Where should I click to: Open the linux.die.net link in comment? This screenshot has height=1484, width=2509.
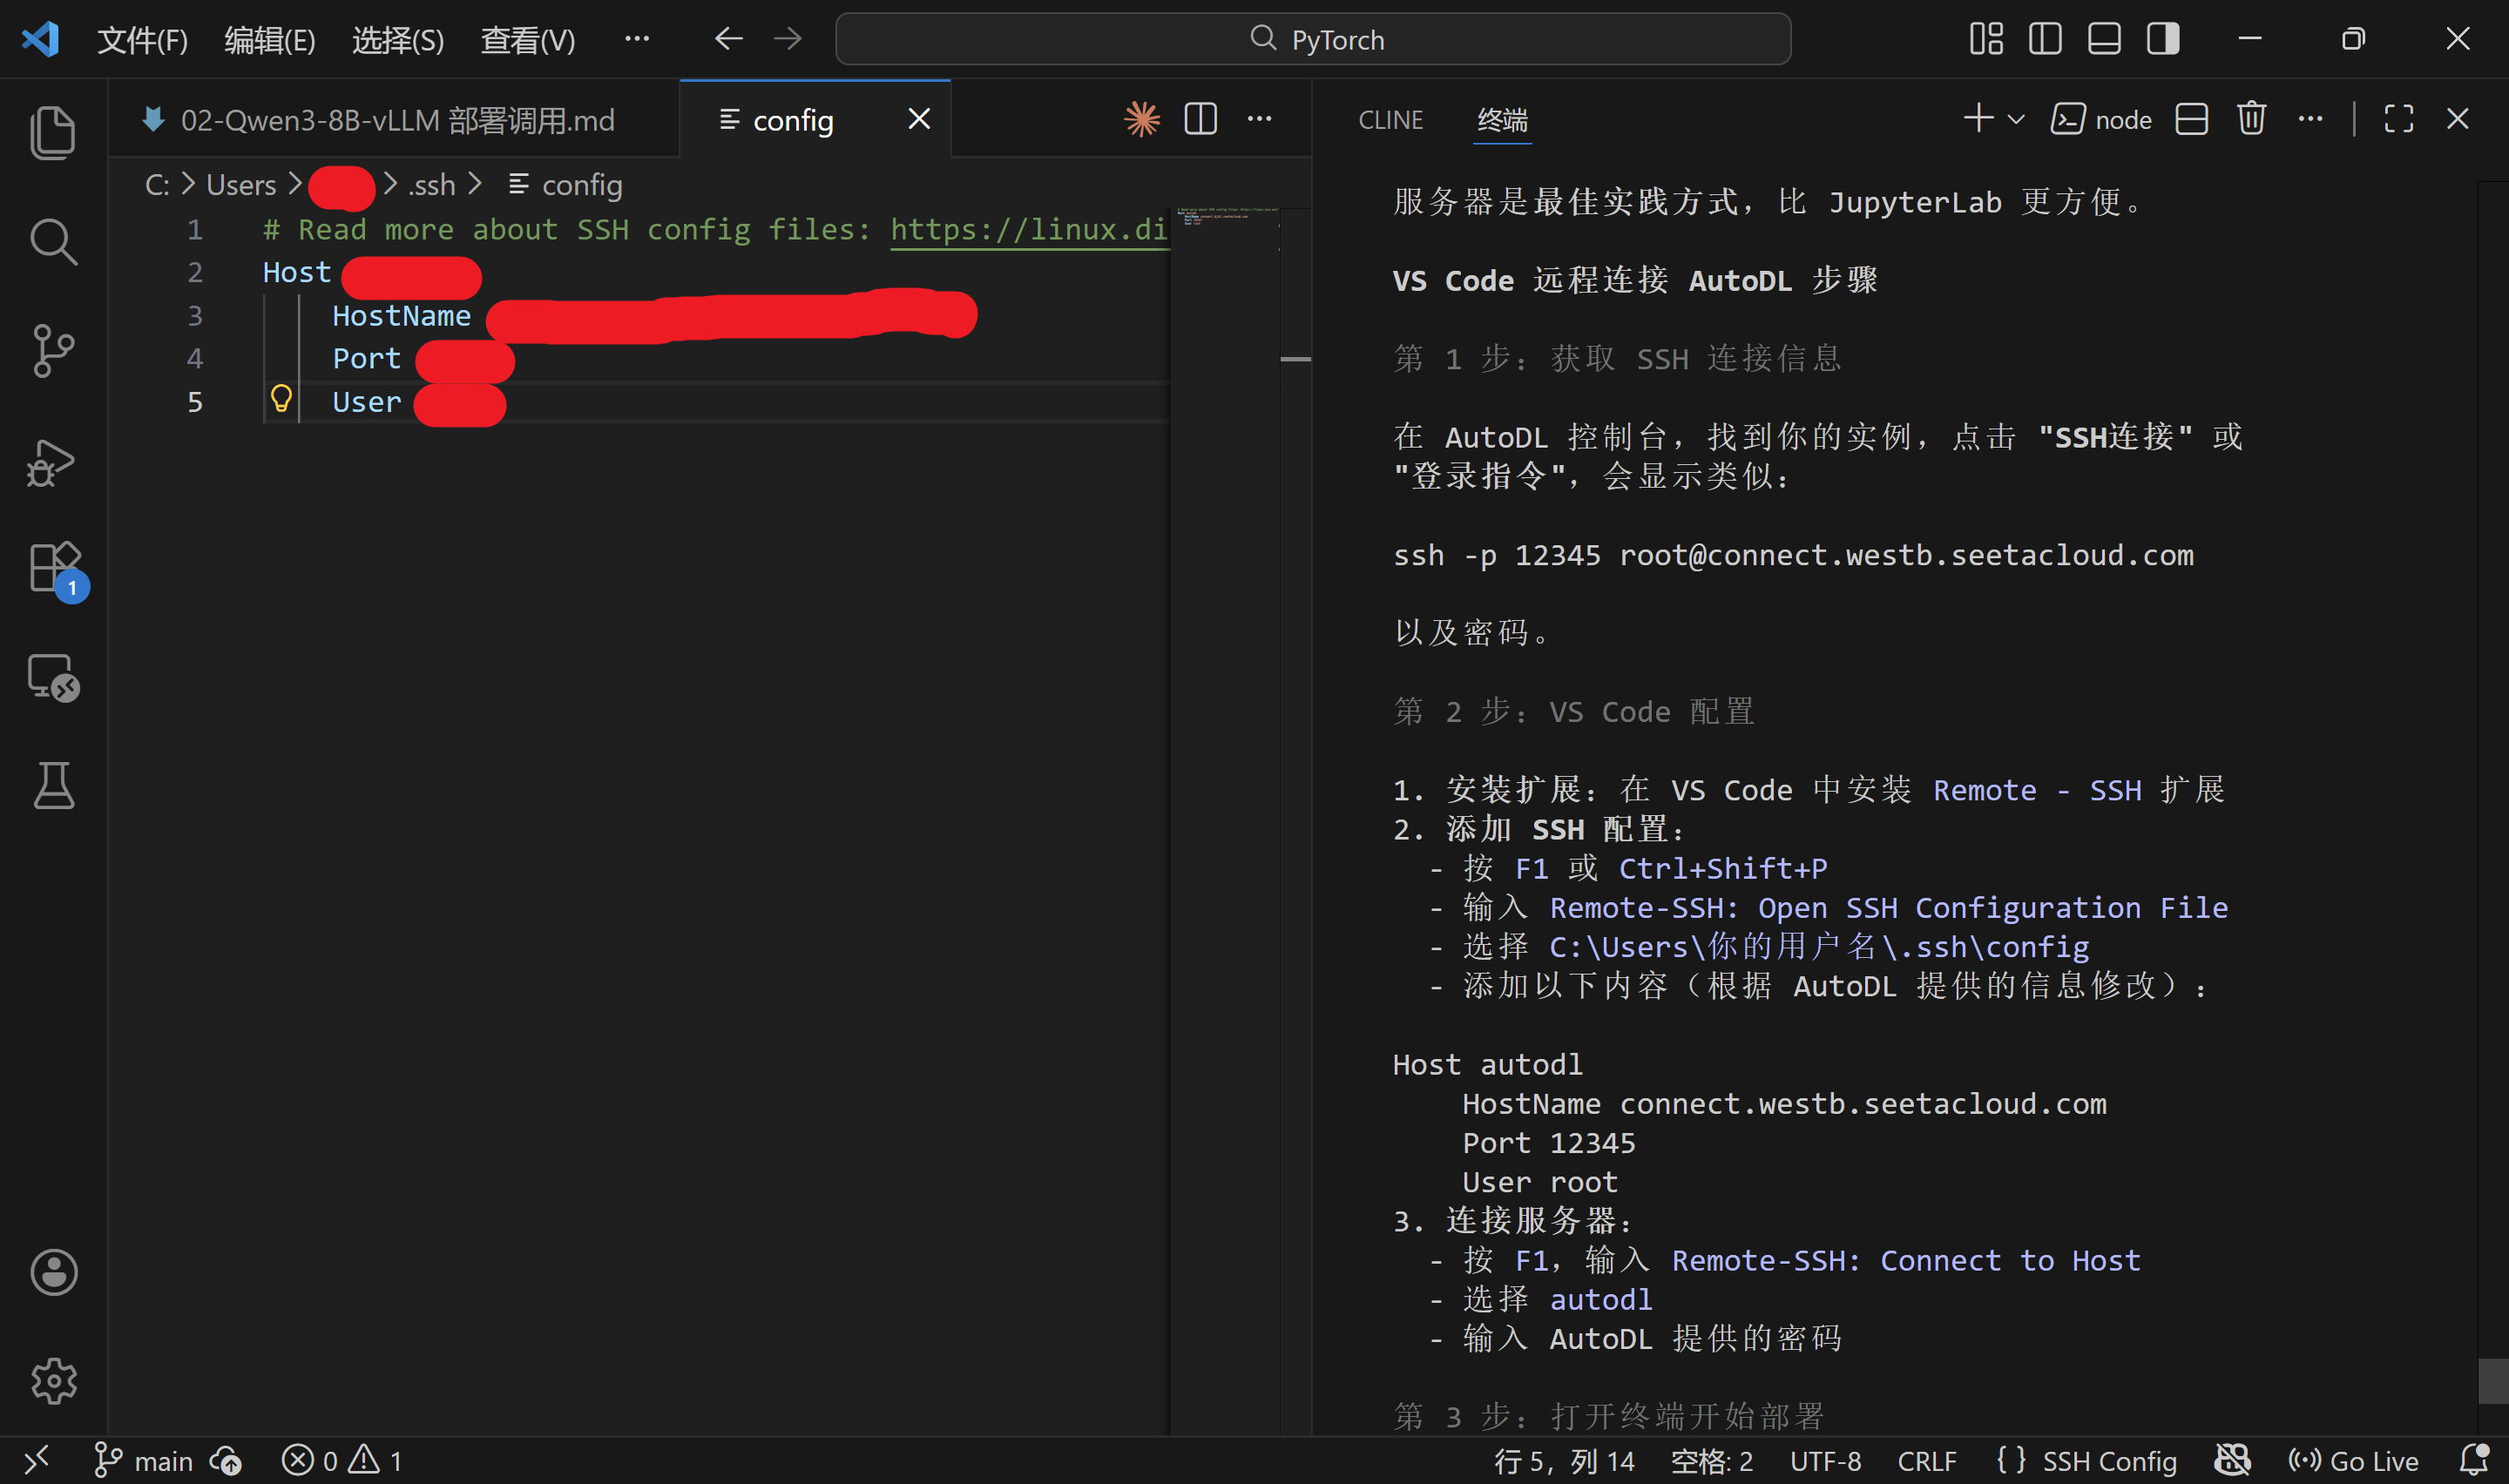[1028, 230]
